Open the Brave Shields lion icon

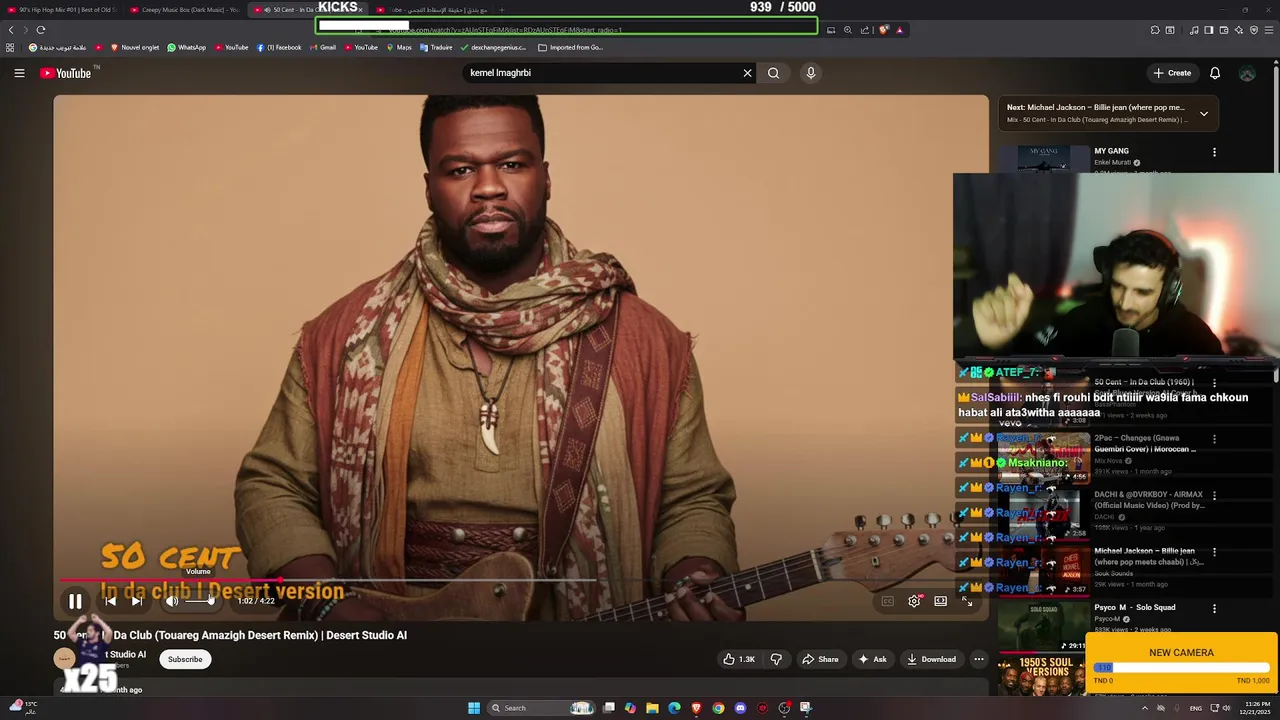[x=883, y=30]
